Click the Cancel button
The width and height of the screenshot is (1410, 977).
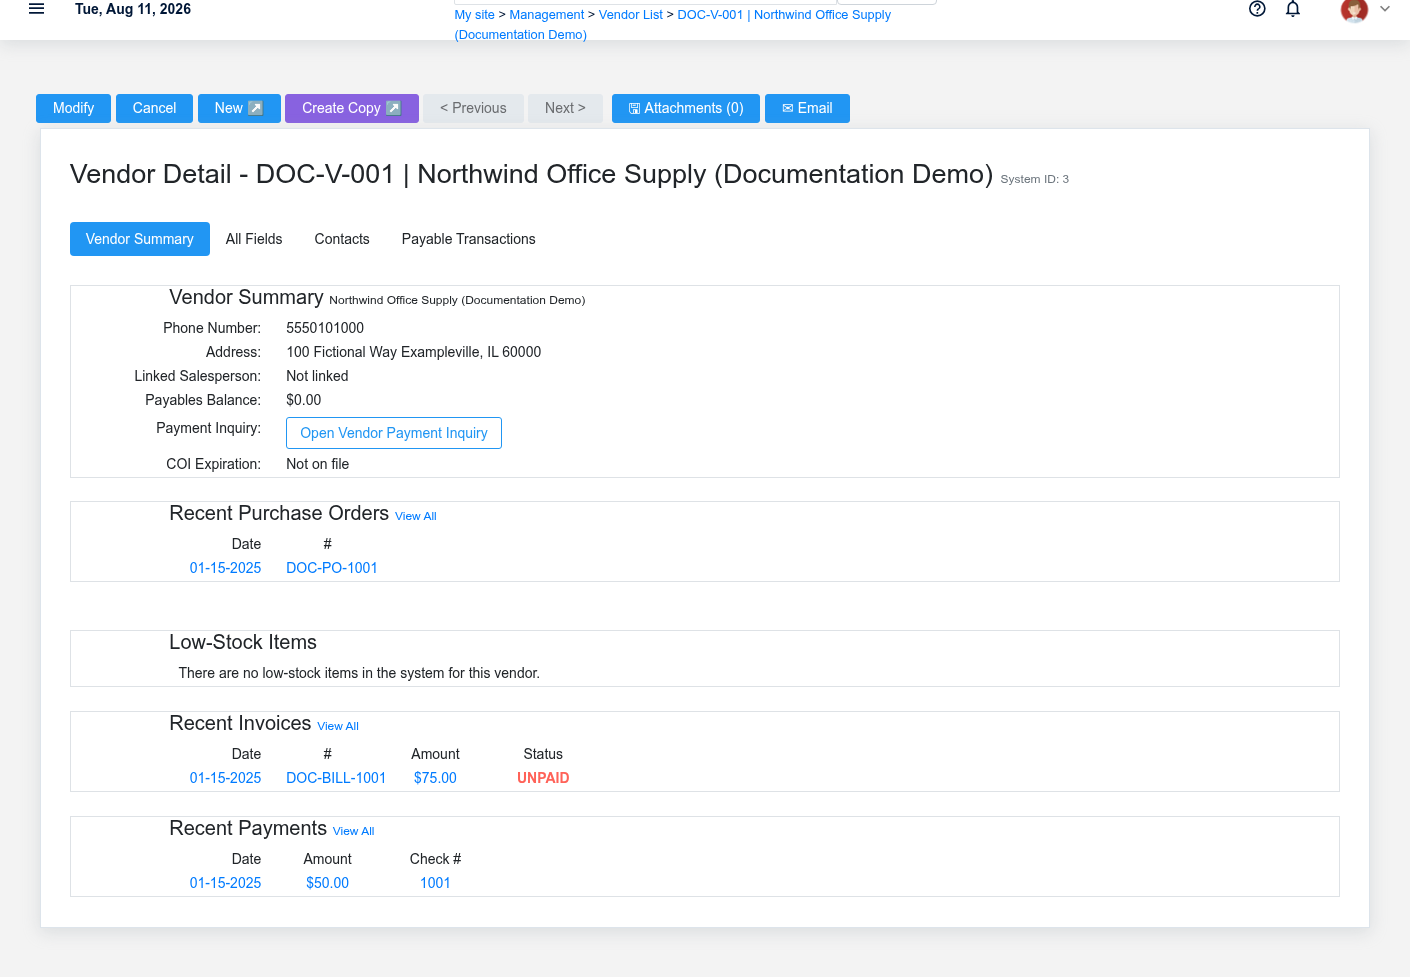click(x=154, y=108)
